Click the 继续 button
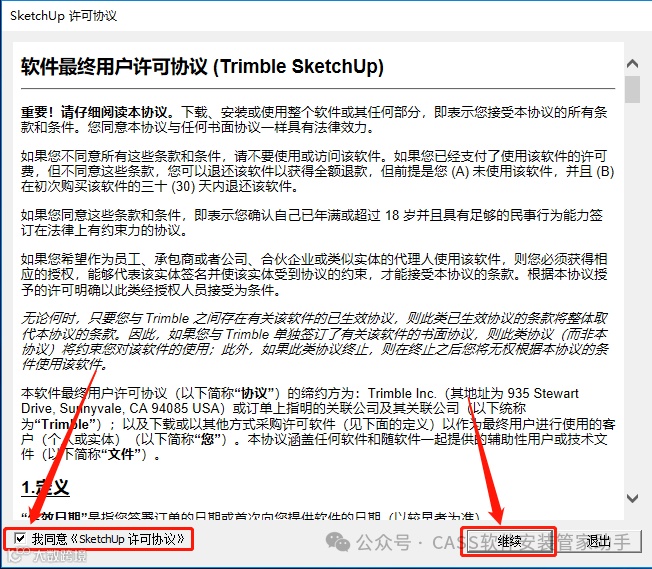The height and width of the screenshot is (569, 652). click(510, 541)
